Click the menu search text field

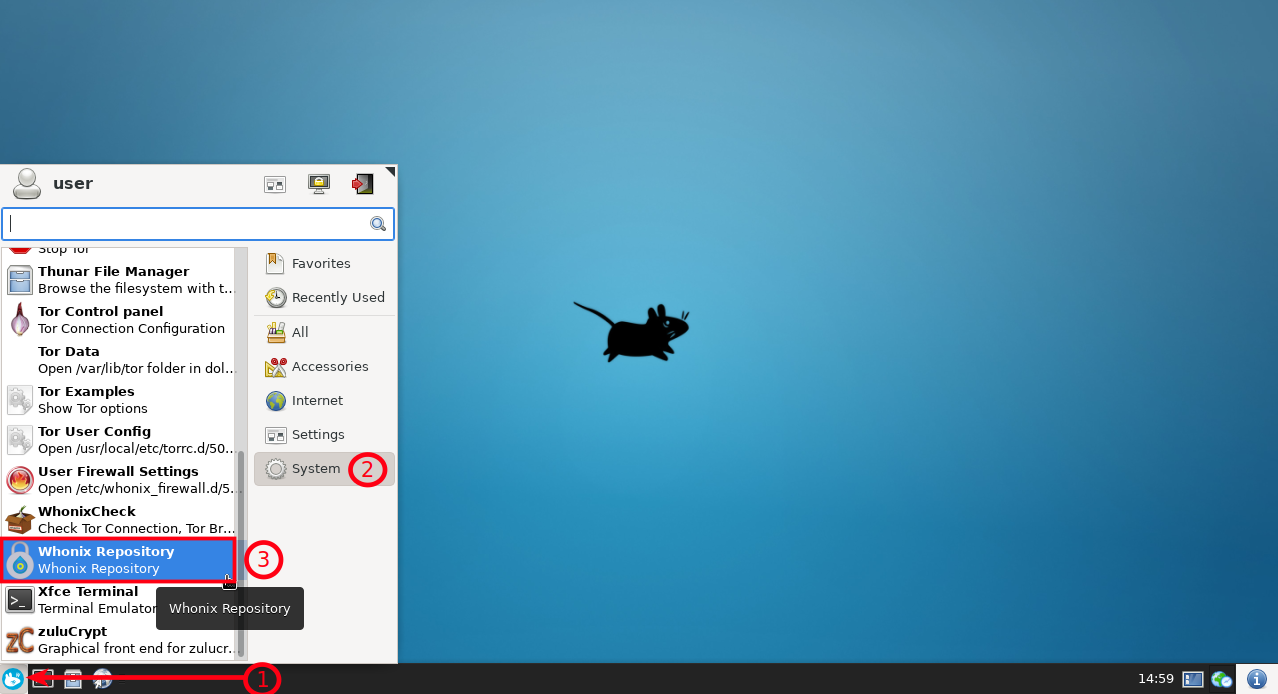pyautogui.click(x=188, y=224)
